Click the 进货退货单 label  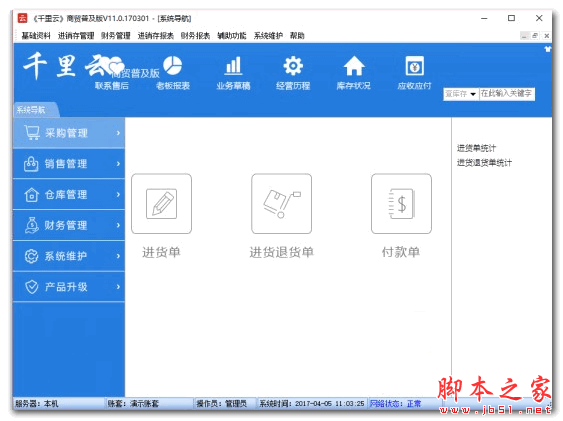(x=282, y=252)
